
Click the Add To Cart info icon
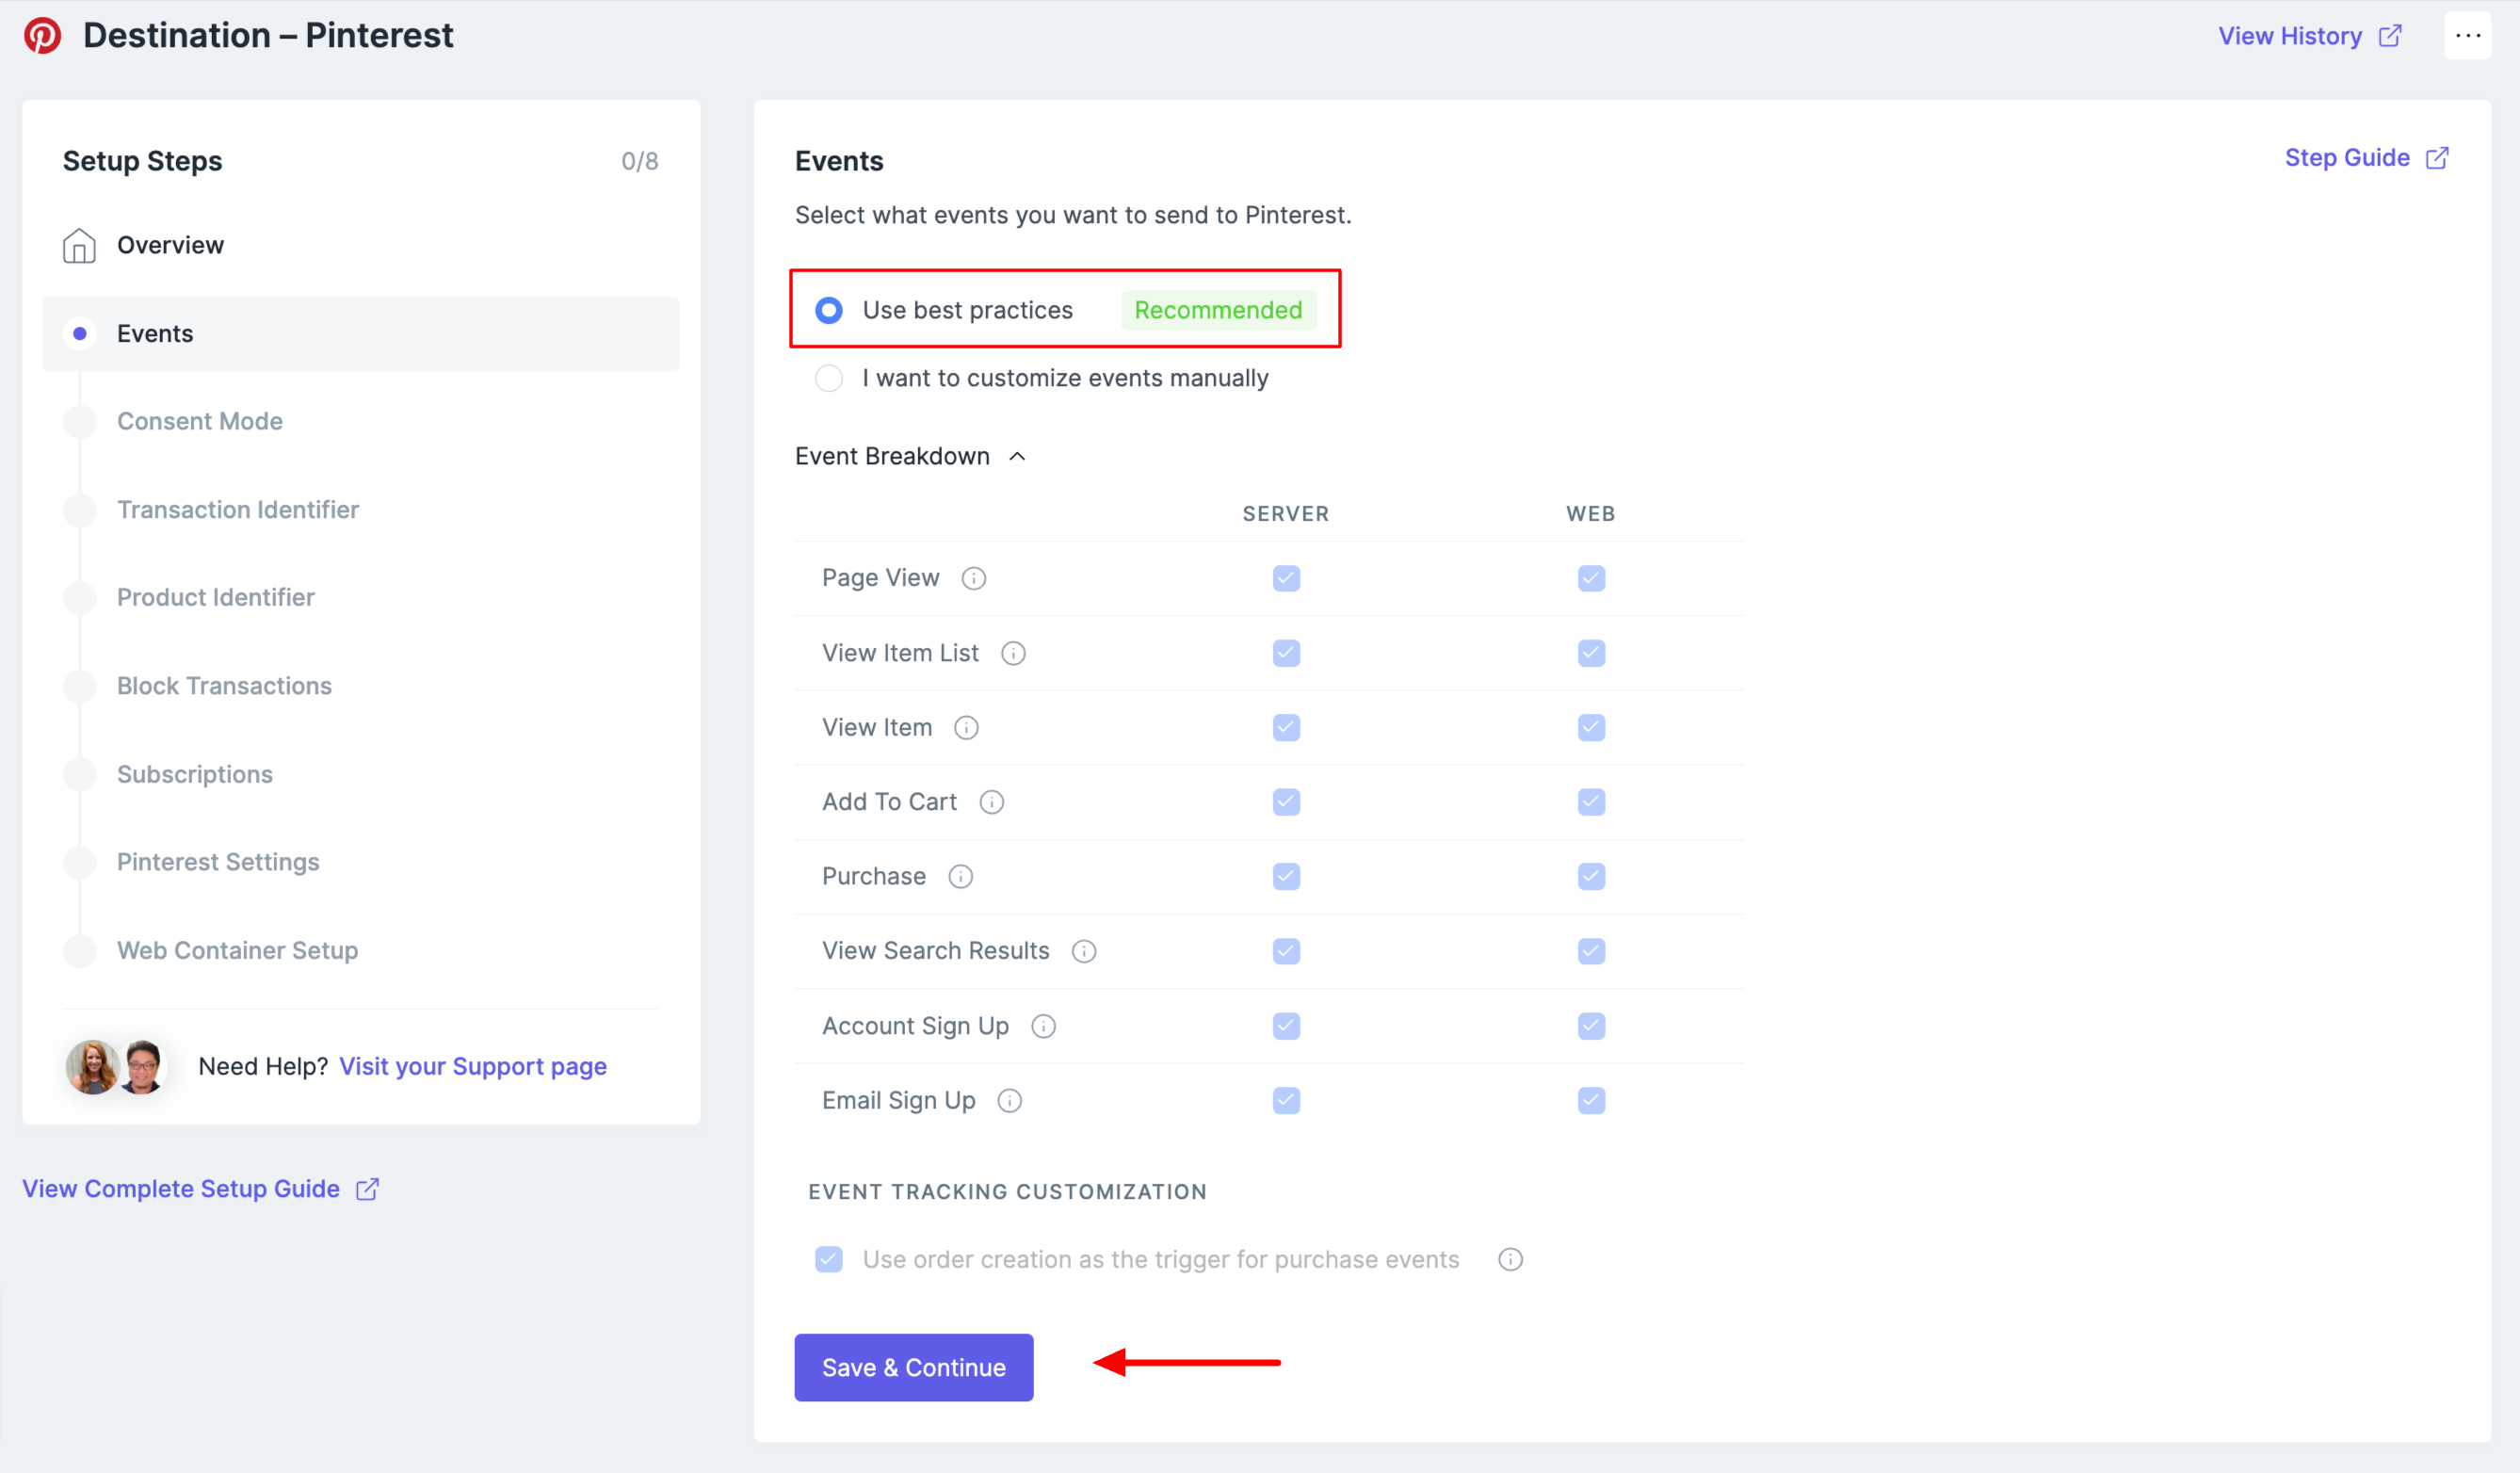pyautogui.click(x=991, y=802)
